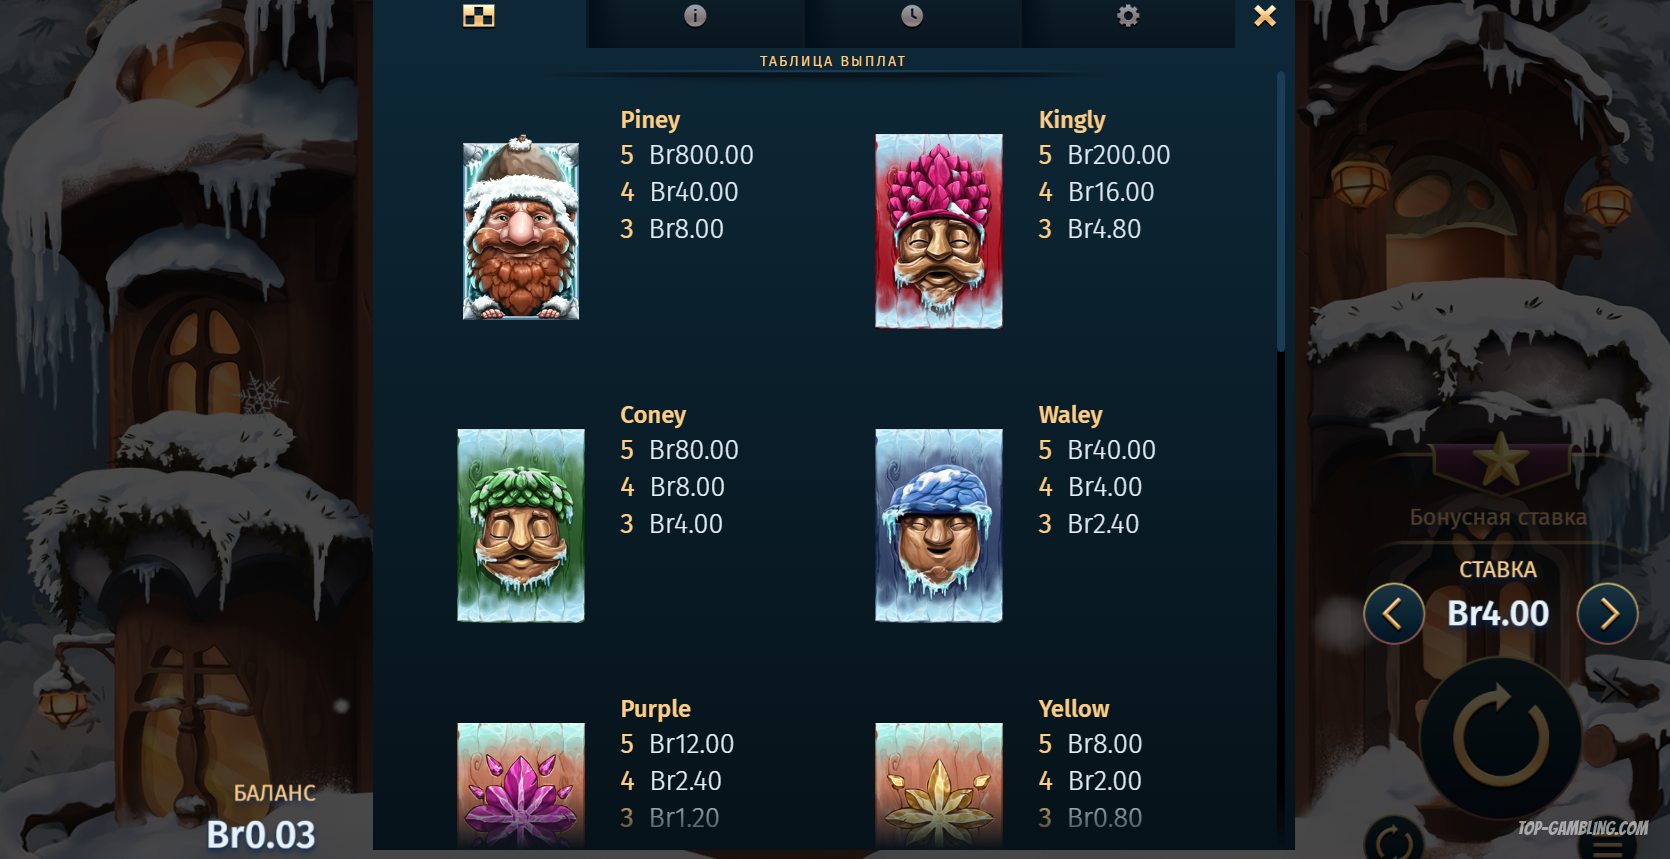Open the history clock tab

click(x=912, y=16)
